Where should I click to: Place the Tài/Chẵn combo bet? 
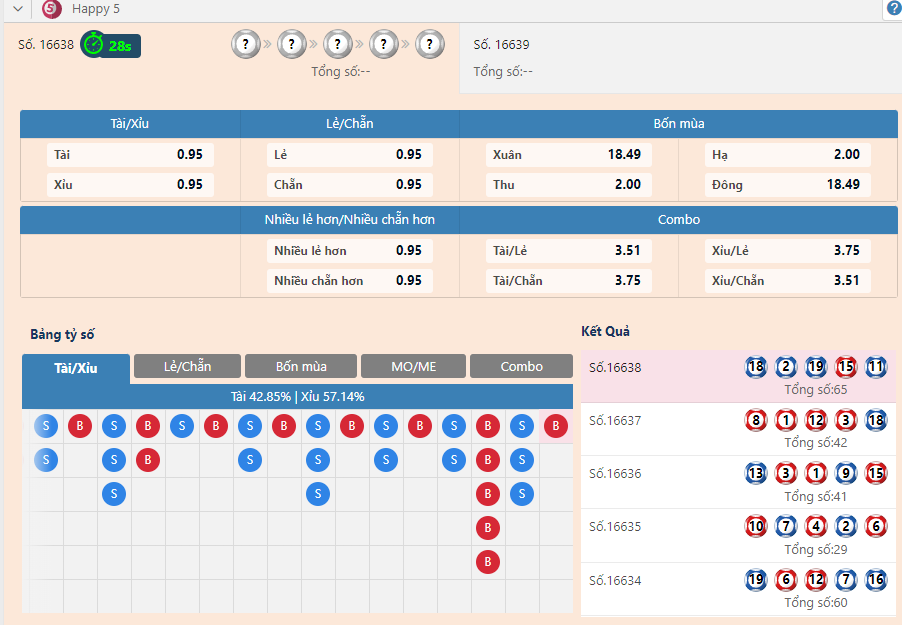pyautogui.click(x=568, y=281)
